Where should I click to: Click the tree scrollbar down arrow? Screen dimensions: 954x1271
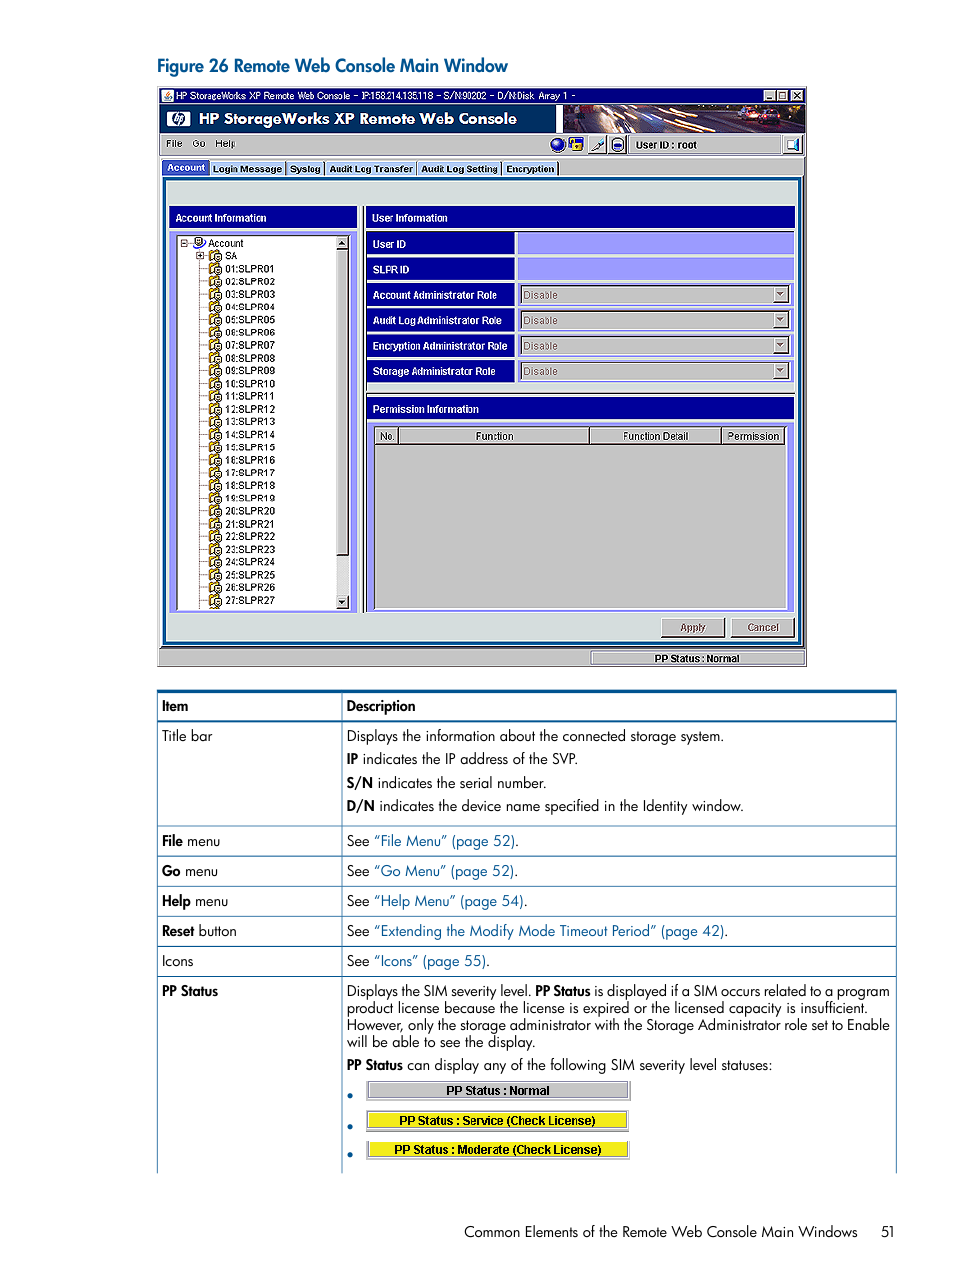tap(343, 602)
